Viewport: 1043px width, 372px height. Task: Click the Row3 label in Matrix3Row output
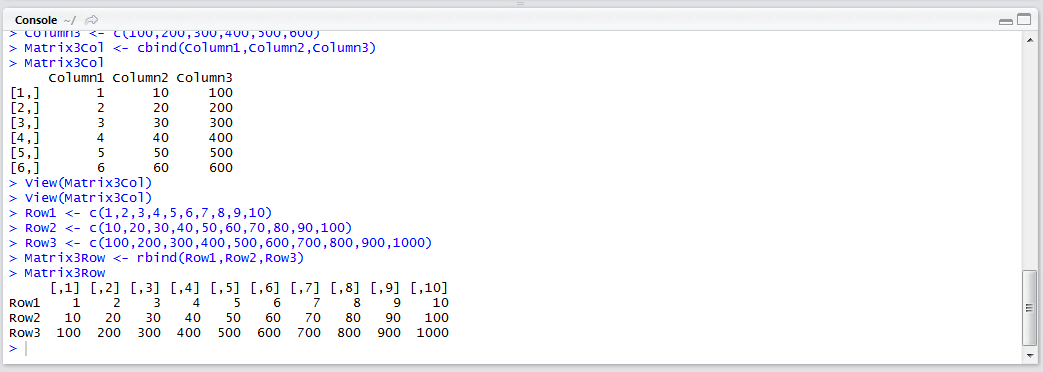pos(25,333)
